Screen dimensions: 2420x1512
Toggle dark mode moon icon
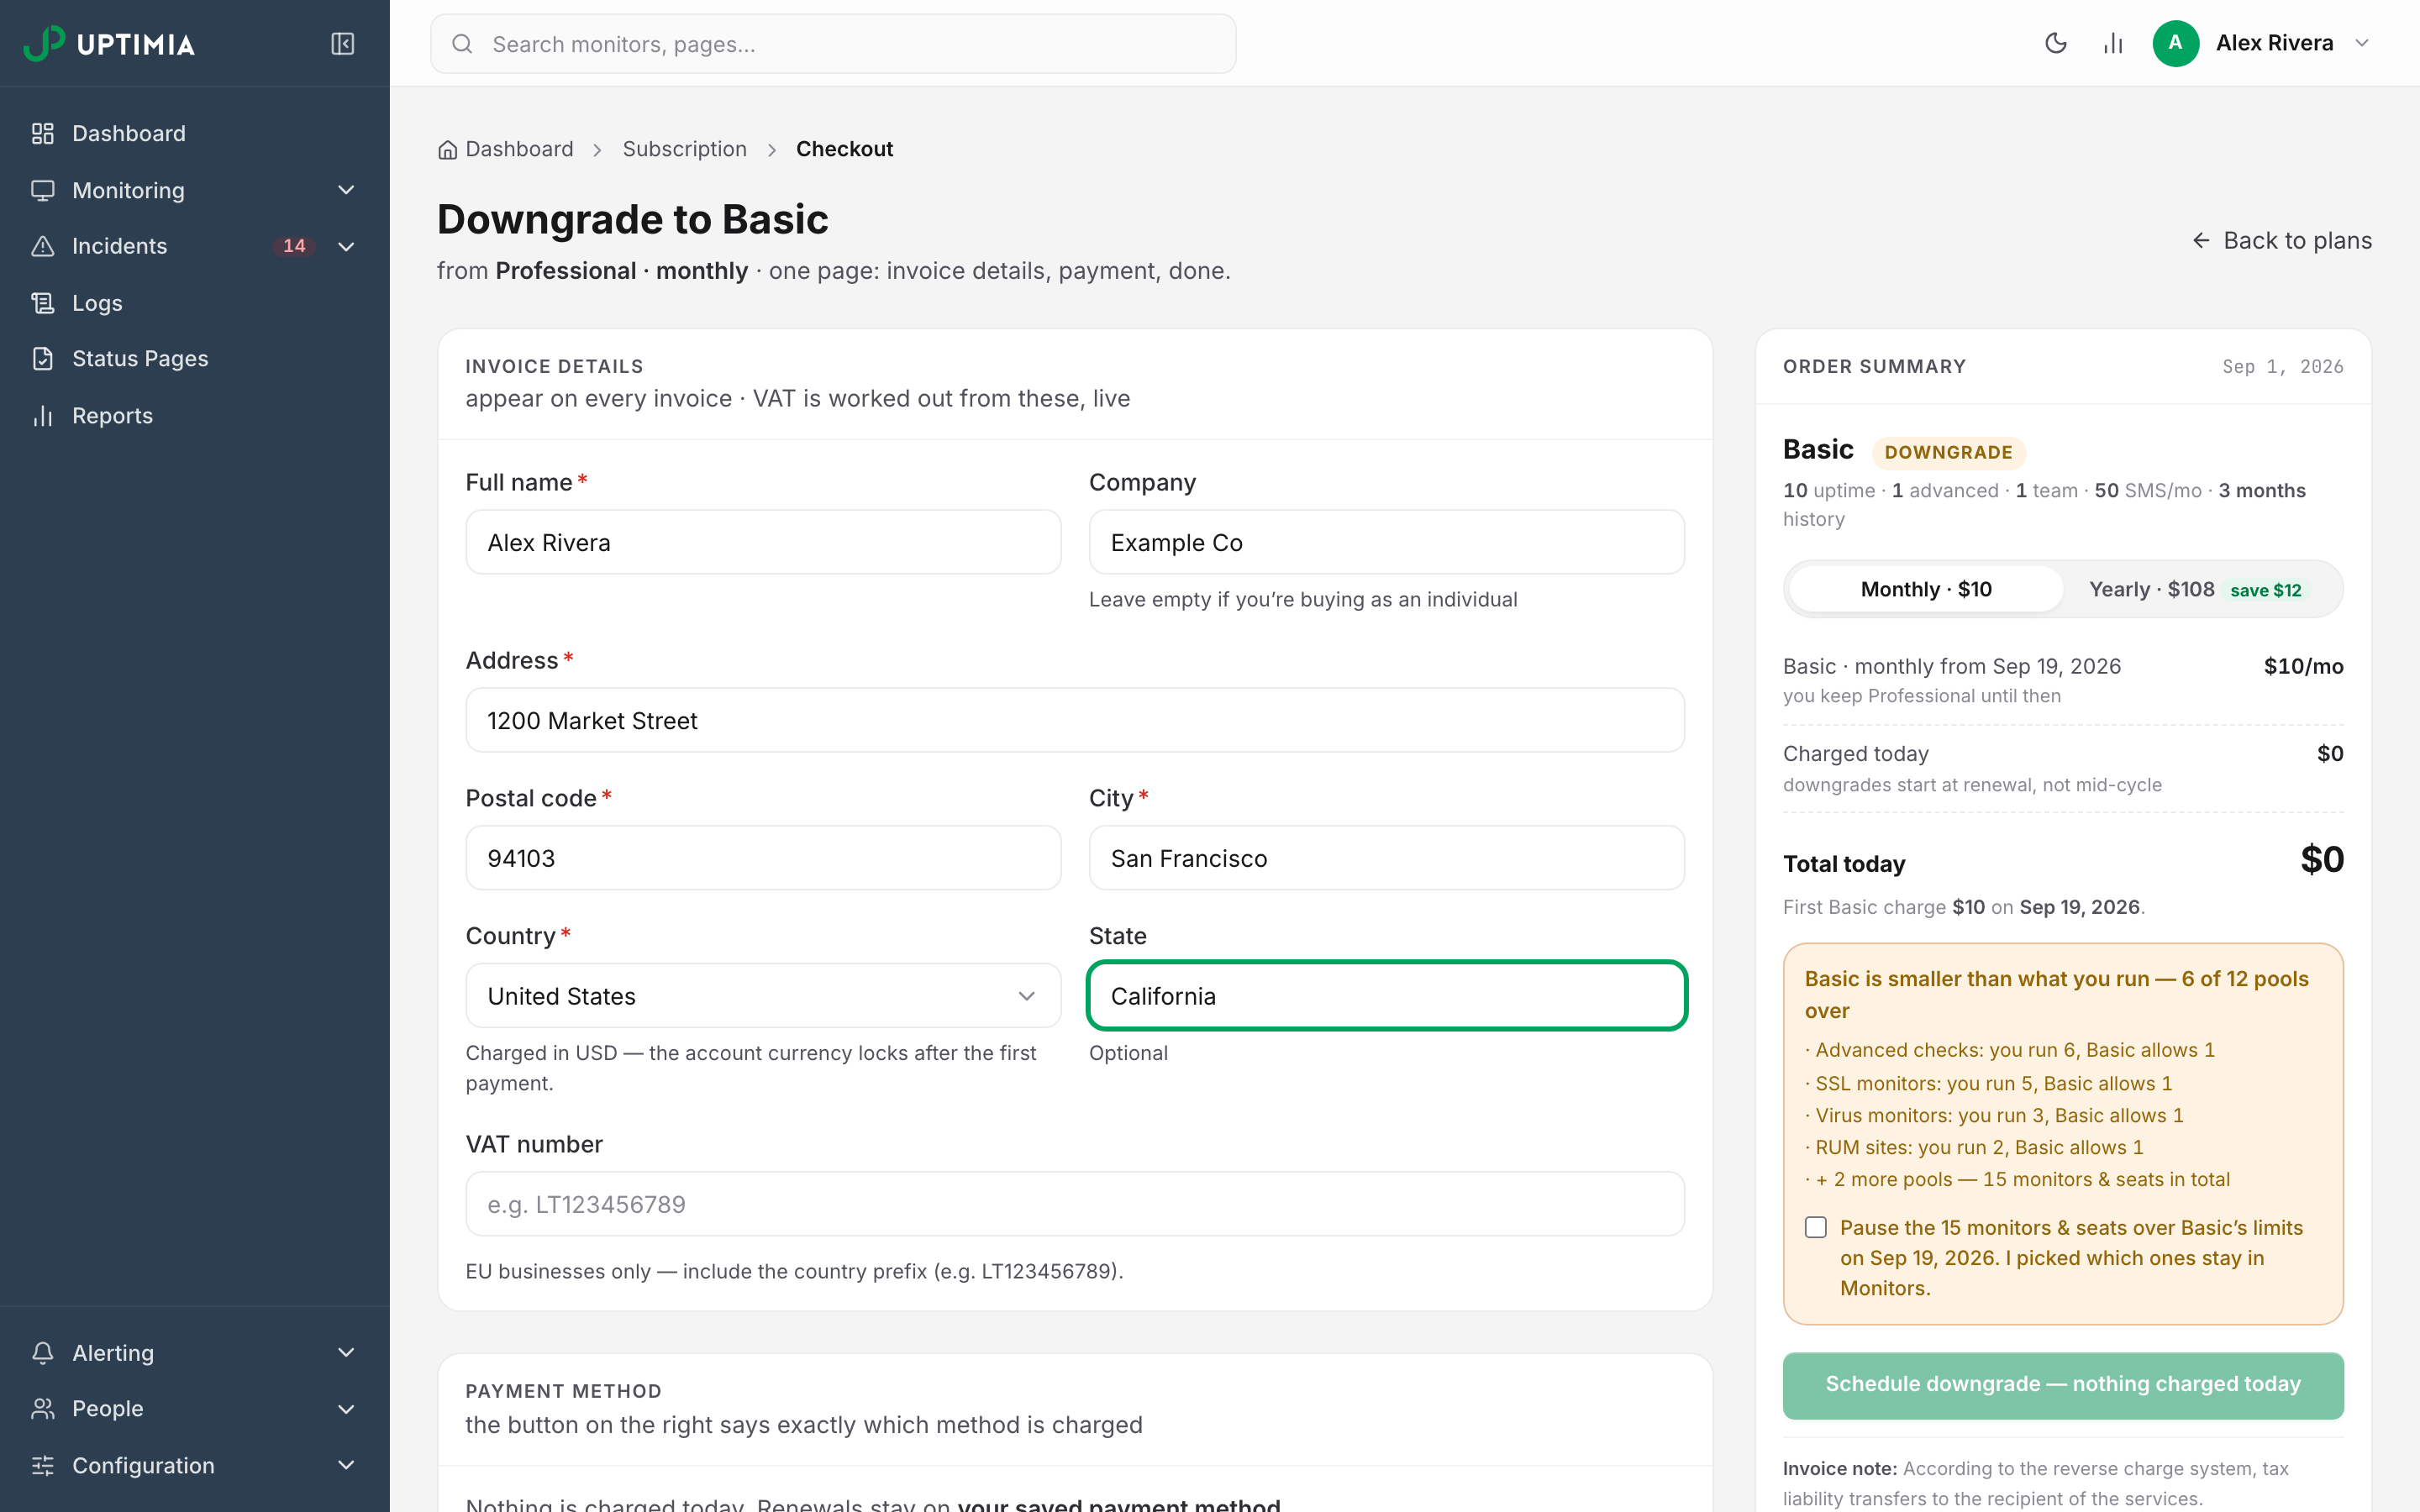[2056, 43]
